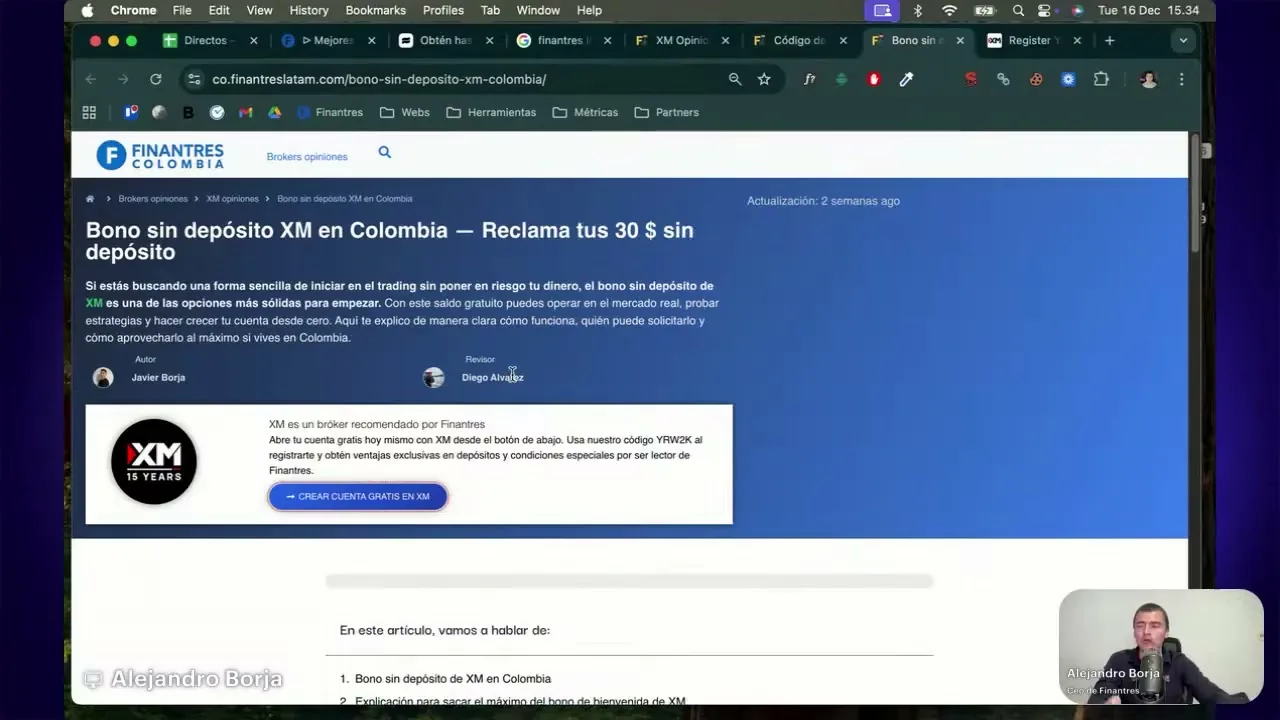1280x720 pixels.
Task: Reload the current page
Action: 156,79
